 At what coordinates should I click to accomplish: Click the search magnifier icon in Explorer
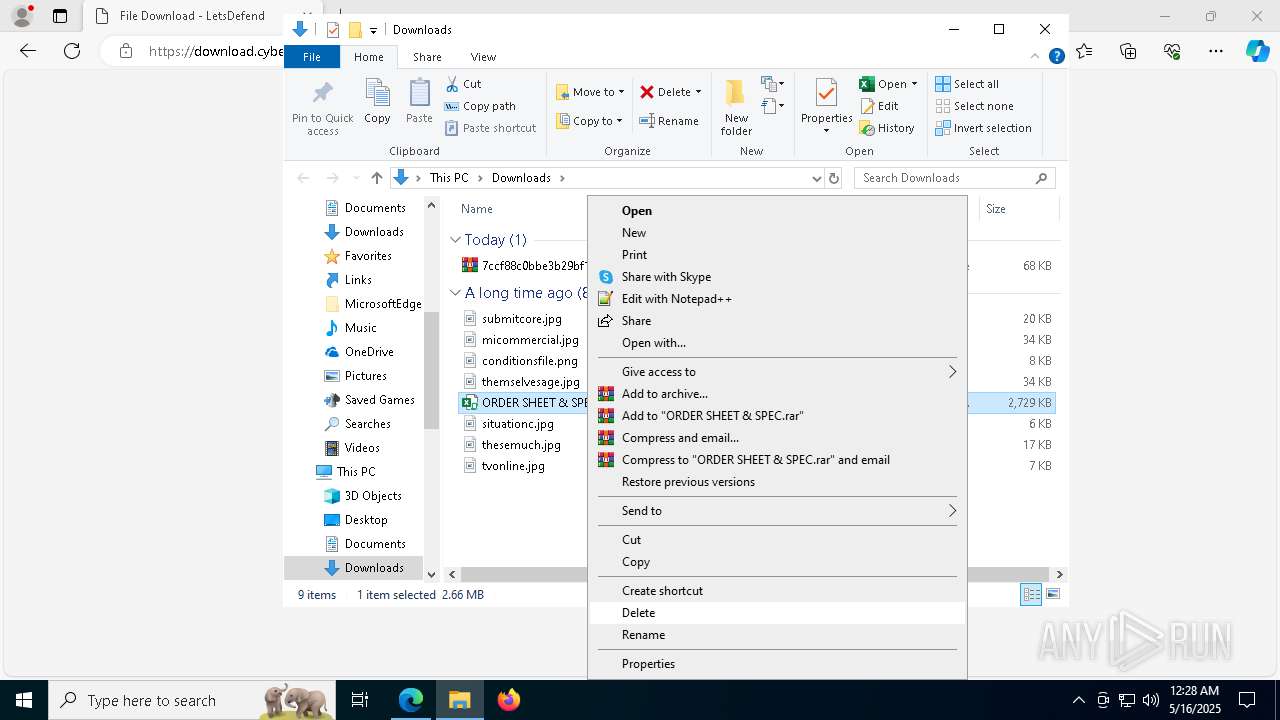click(1041, 178)
